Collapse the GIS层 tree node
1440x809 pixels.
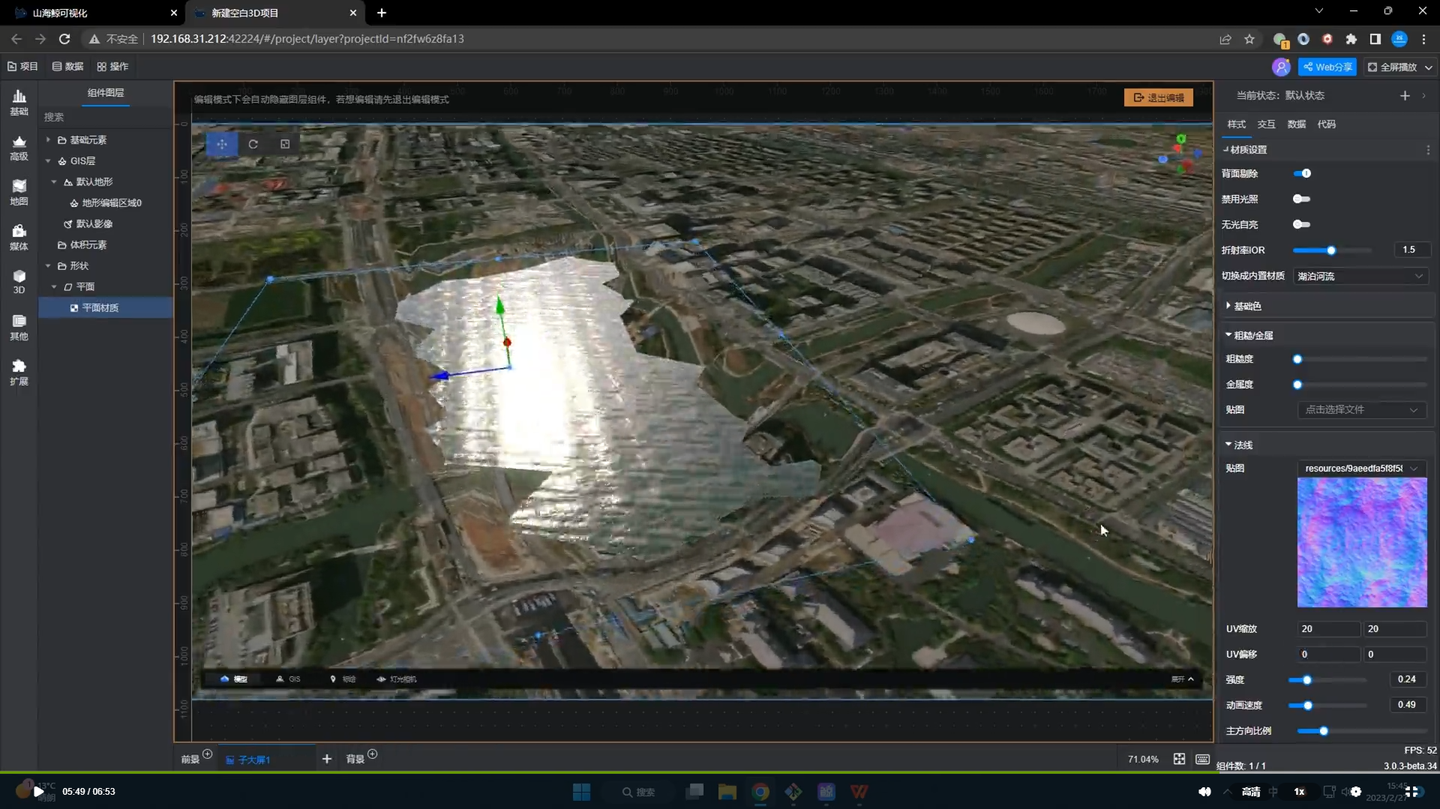pyautogui.click(x=48, y=161)
